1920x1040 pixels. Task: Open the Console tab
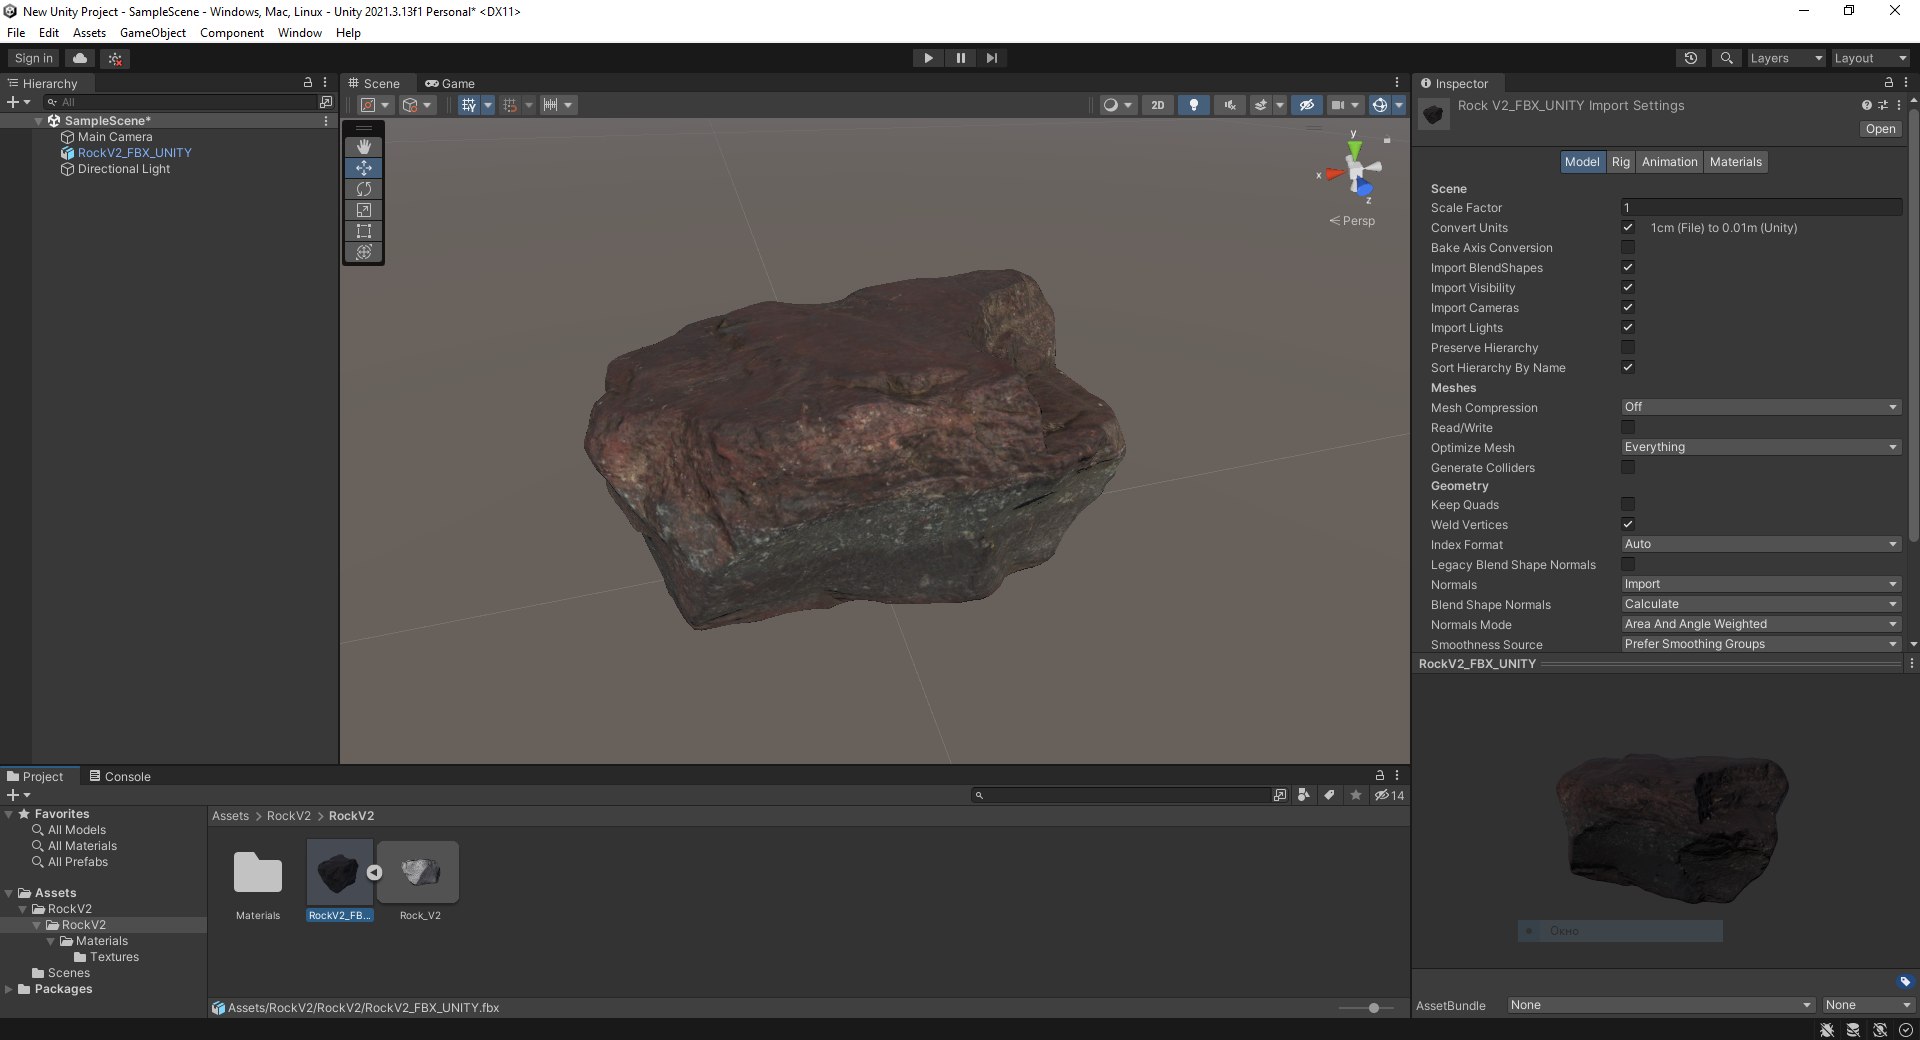[x=120, y=776]
